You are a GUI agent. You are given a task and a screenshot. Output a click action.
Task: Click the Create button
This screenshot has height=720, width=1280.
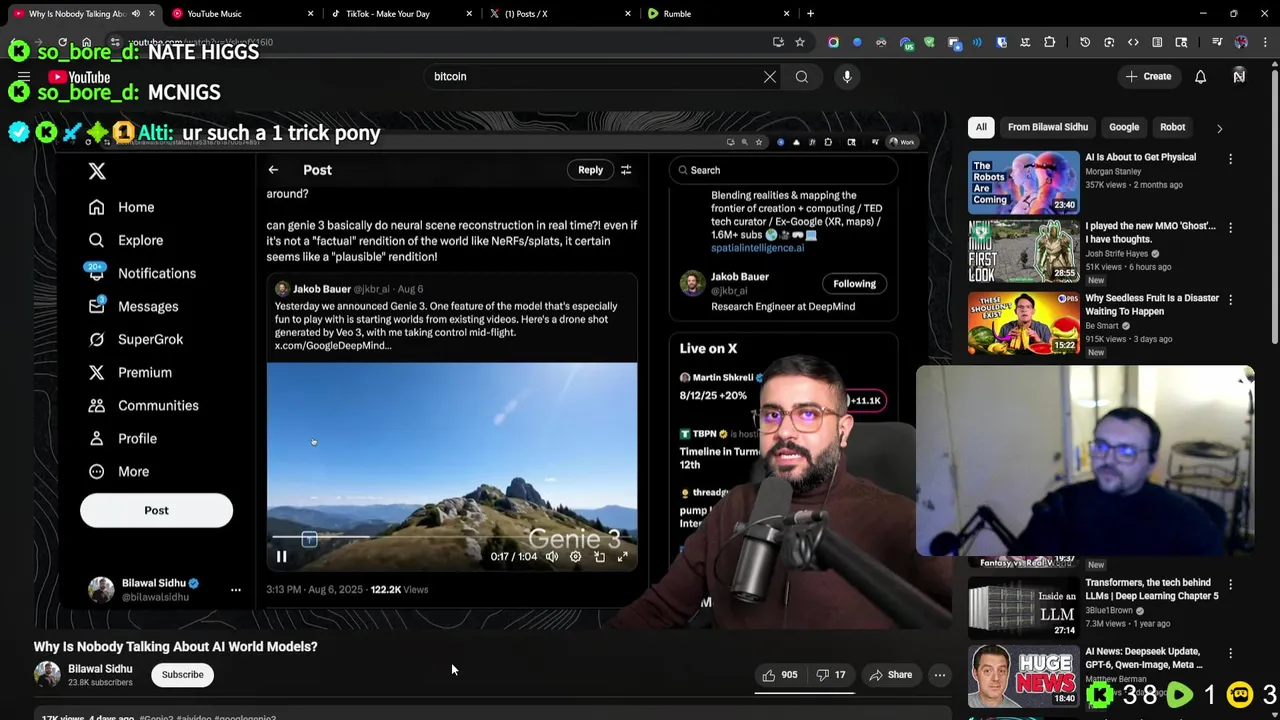point(1147,76)
